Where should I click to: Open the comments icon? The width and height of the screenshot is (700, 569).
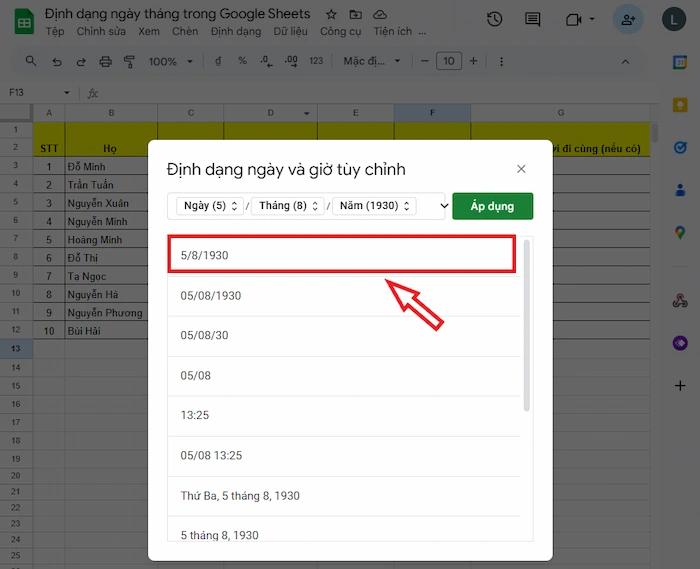click(533, 20)
